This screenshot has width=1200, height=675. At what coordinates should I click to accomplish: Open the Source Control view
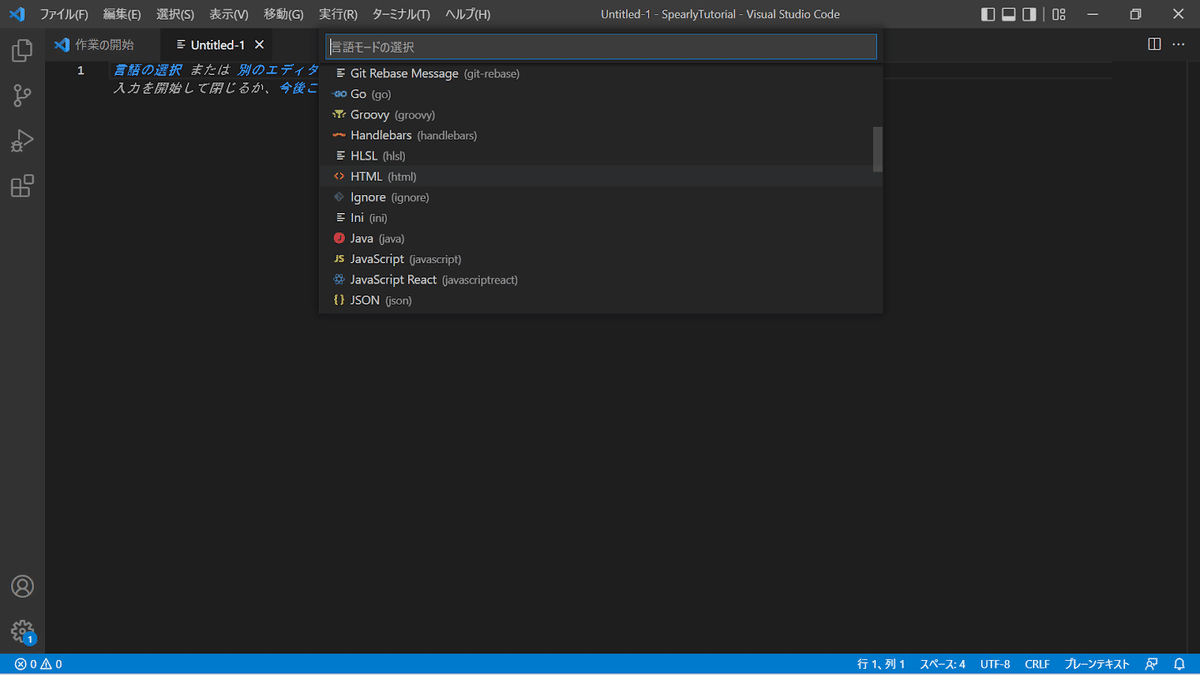[22, 96]
